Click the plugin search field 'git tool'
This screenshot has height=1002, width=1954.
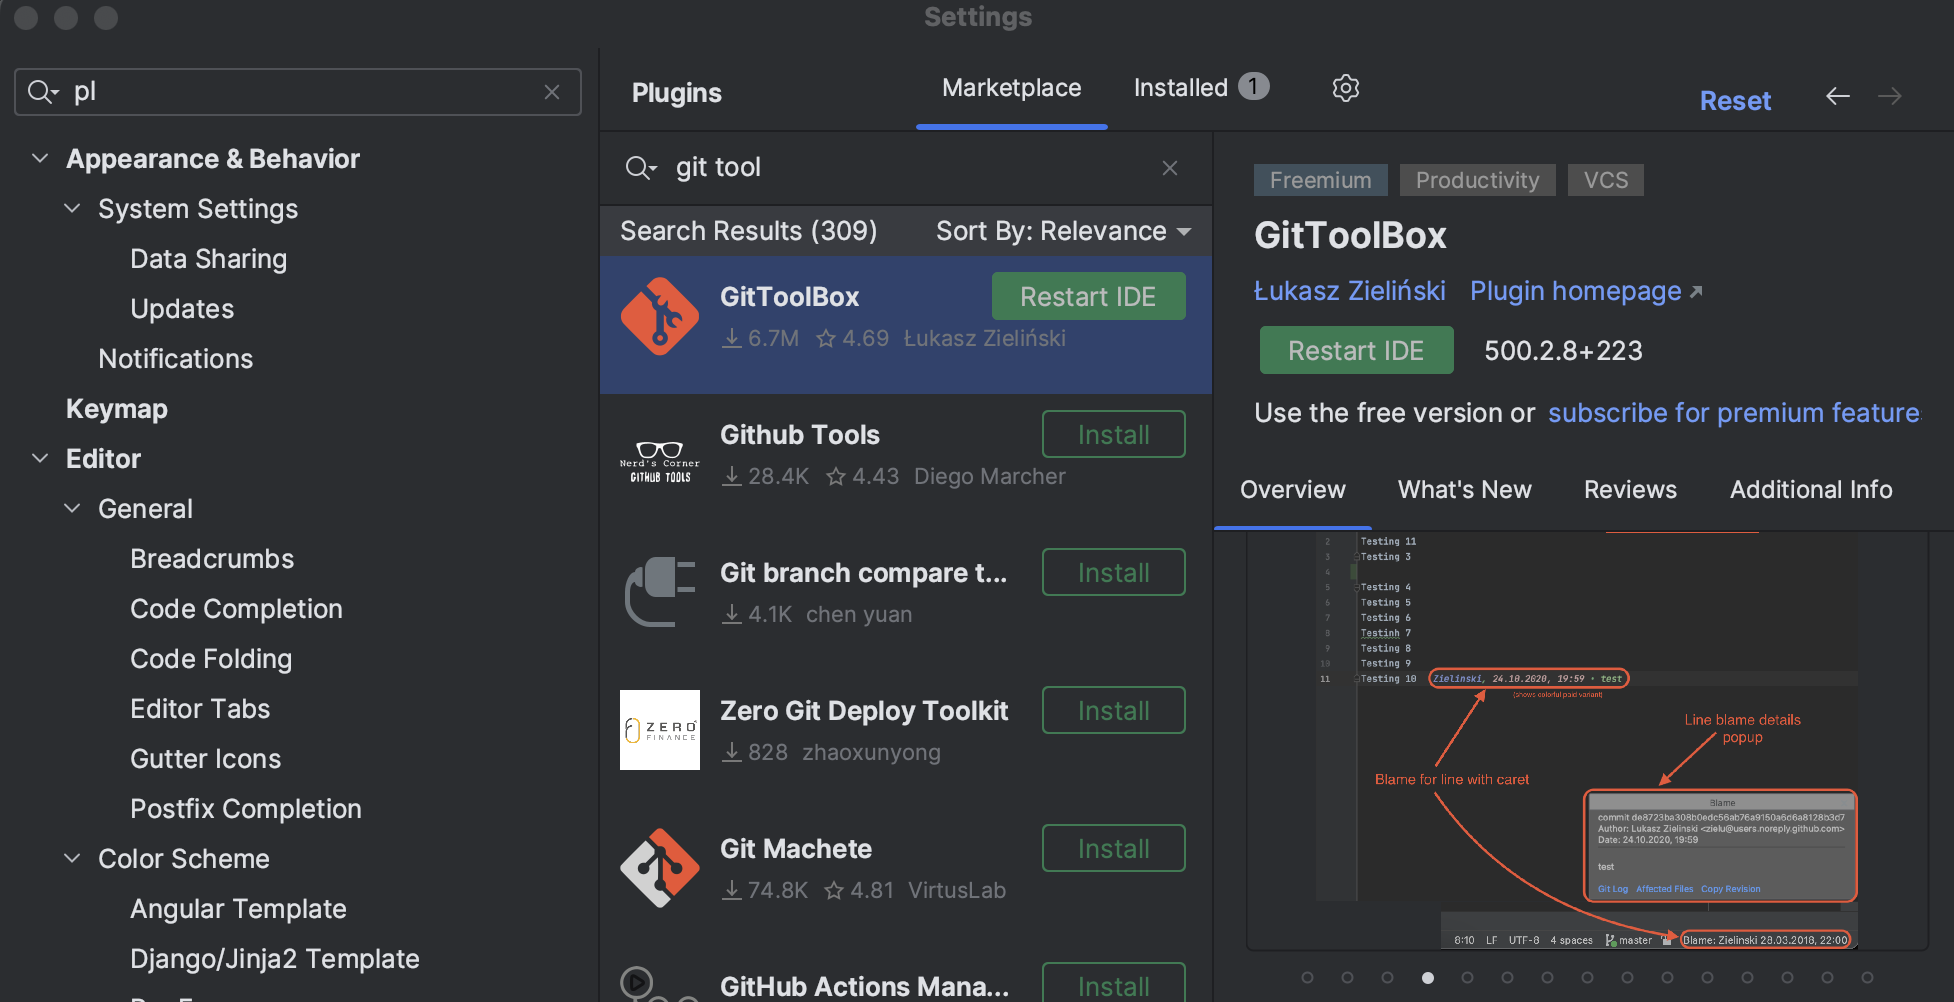(x=905, y=168)
